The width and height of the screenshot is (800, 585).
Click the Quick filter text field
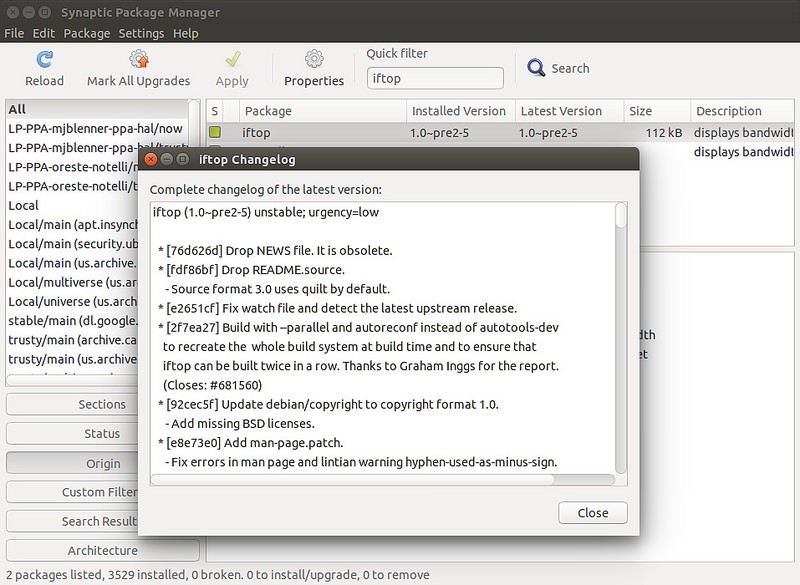click(x=435, y=79)
